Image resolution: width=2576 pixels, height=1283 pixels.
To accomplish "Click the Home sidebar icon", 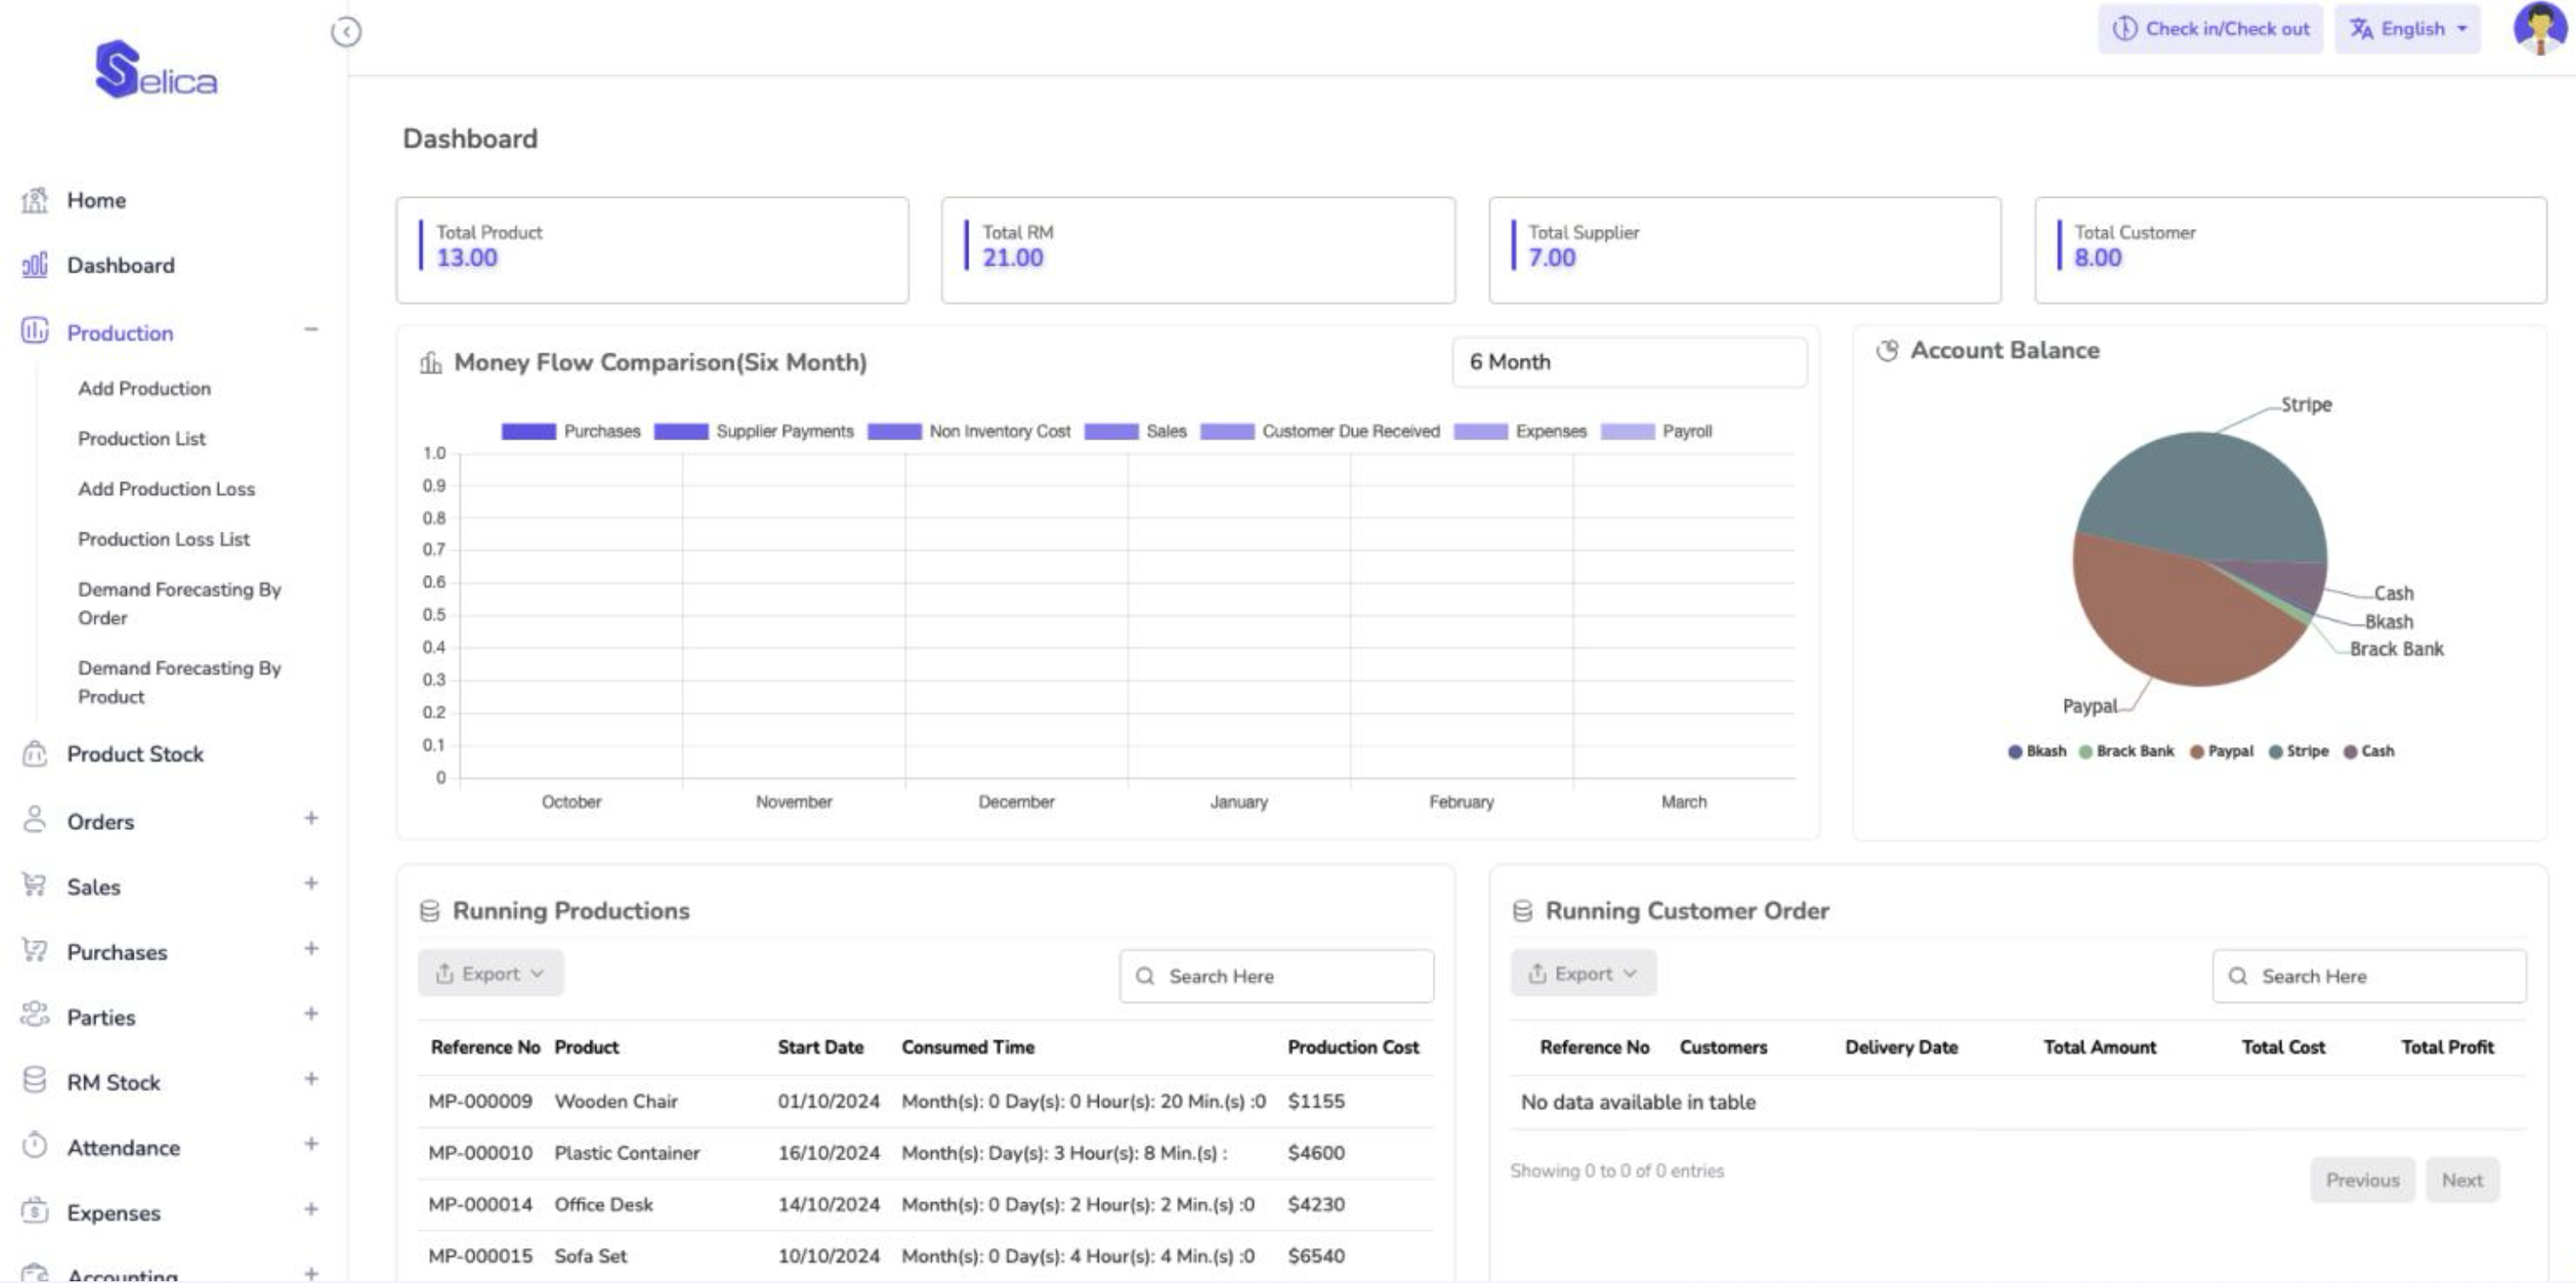I will tap(35, 200).
